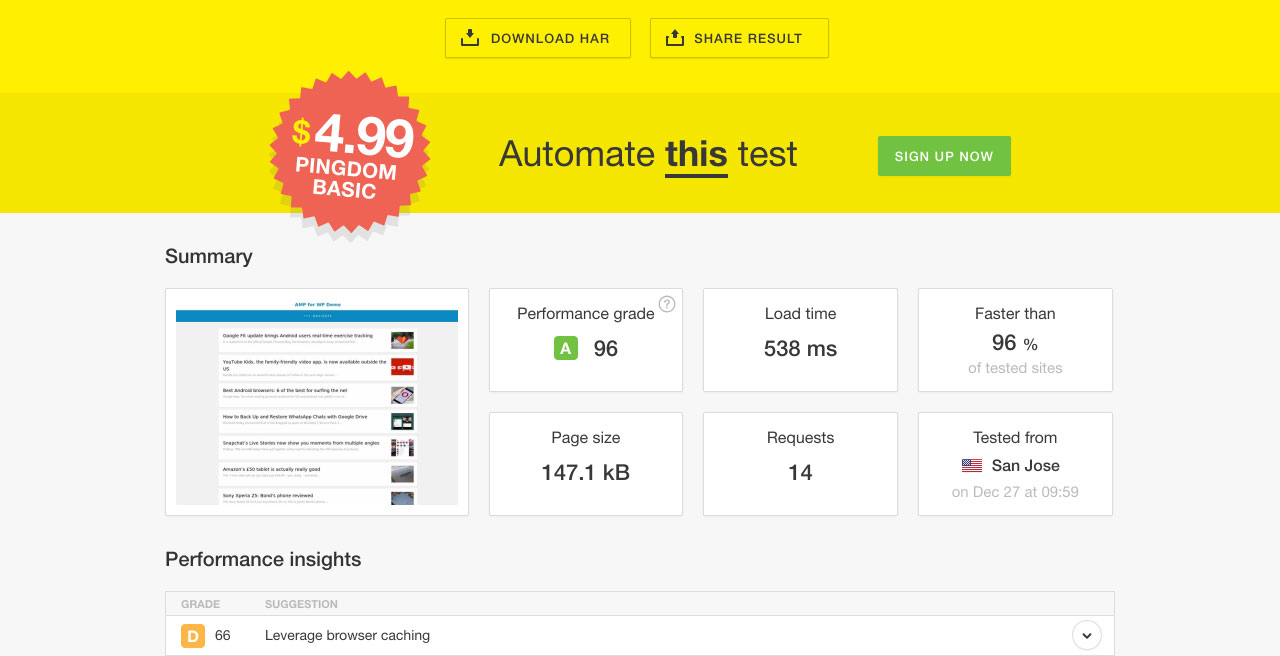Click the Performance grade score 96
1280x656 pixels.
point(605,348)
